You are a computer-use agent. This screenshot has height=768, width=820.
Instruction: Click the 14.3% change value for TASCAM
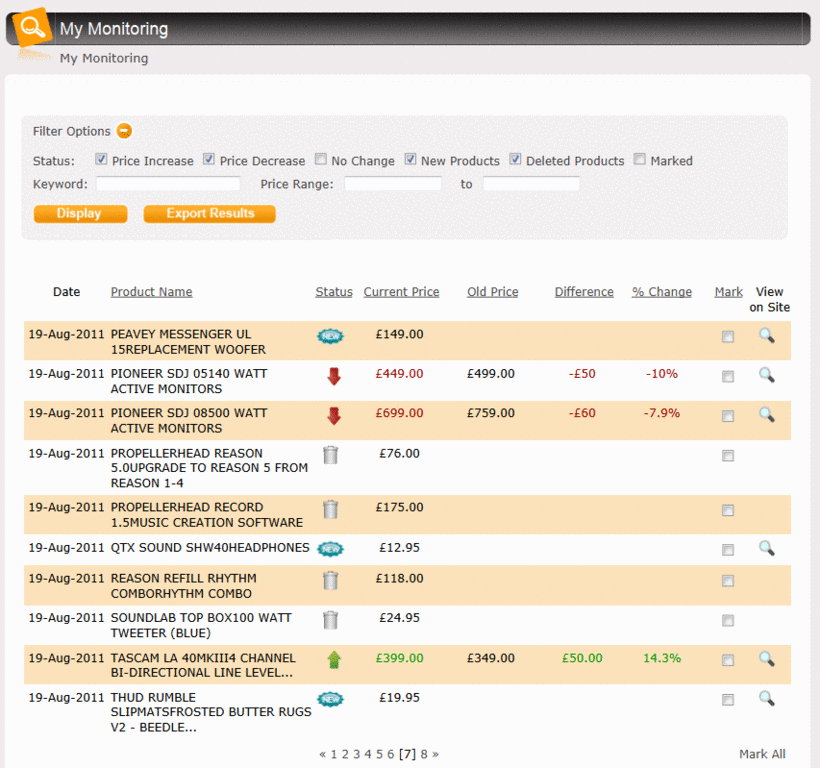point(662,658)
